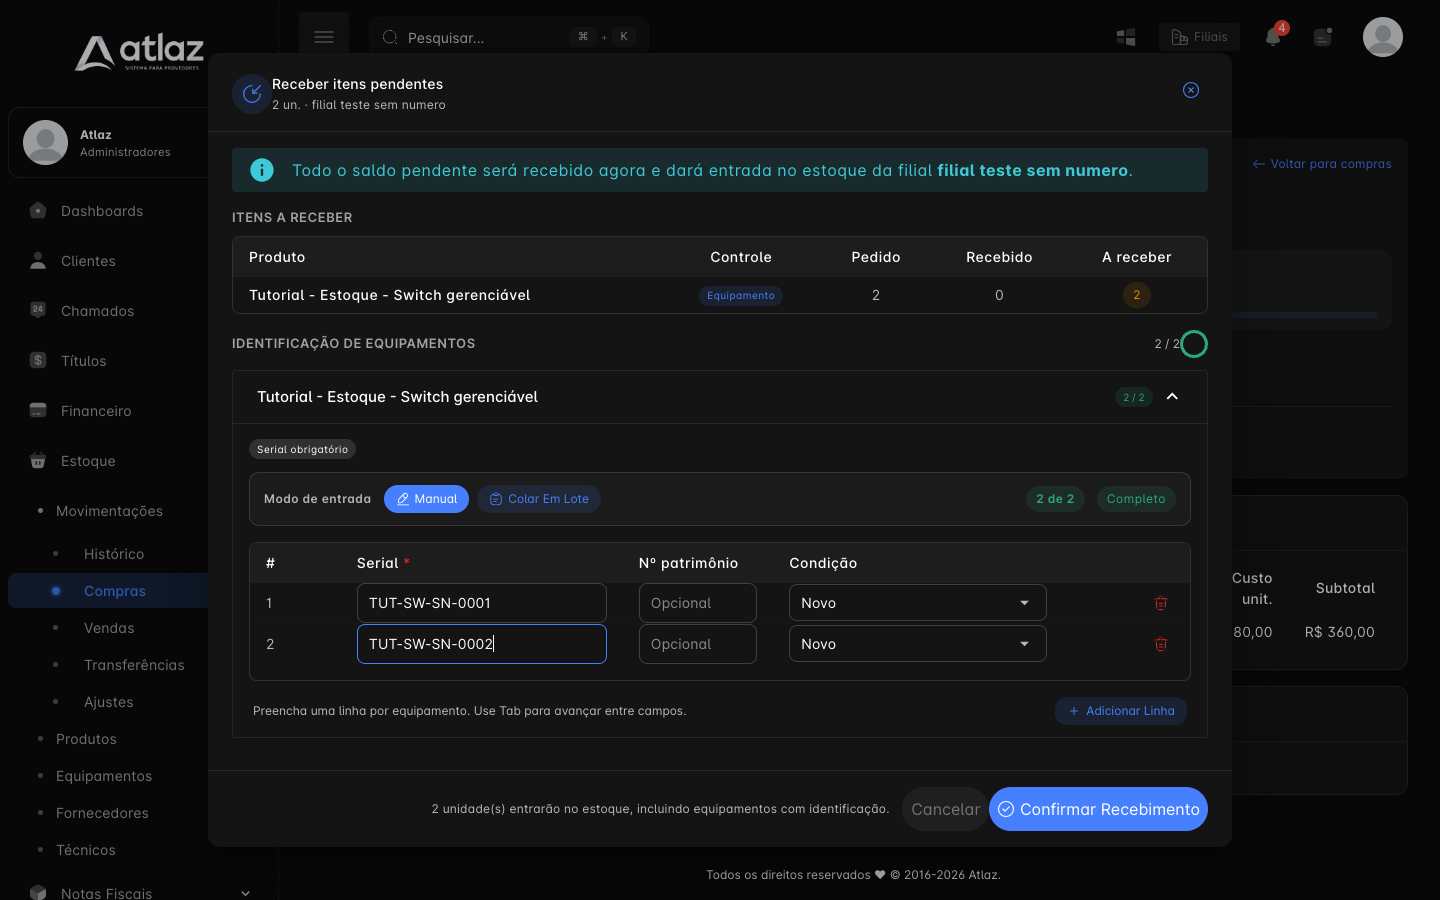Delete serial row TUT-SW-SN-0002
Screen dimensions: 1440x900
click(1161, 644)
